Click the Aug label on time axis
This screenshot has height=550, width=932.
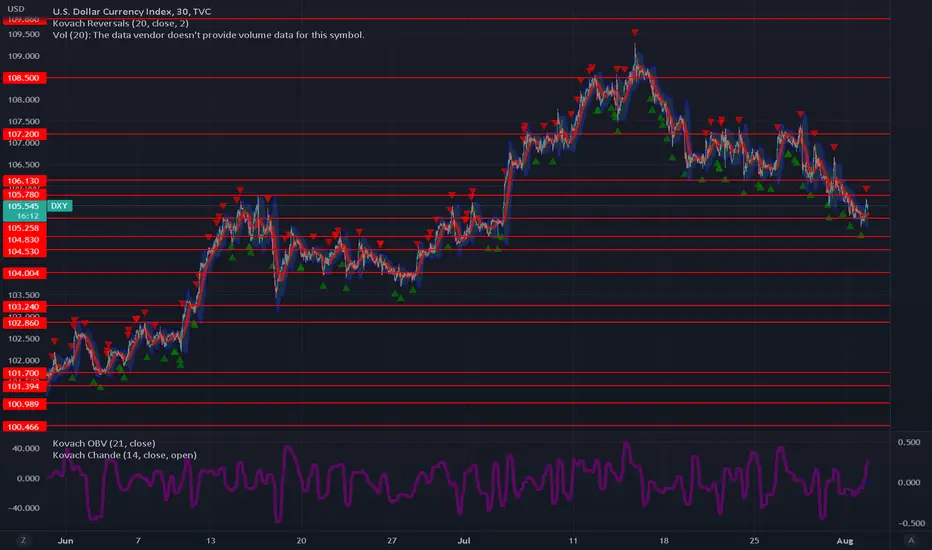[x=845, y=540]
